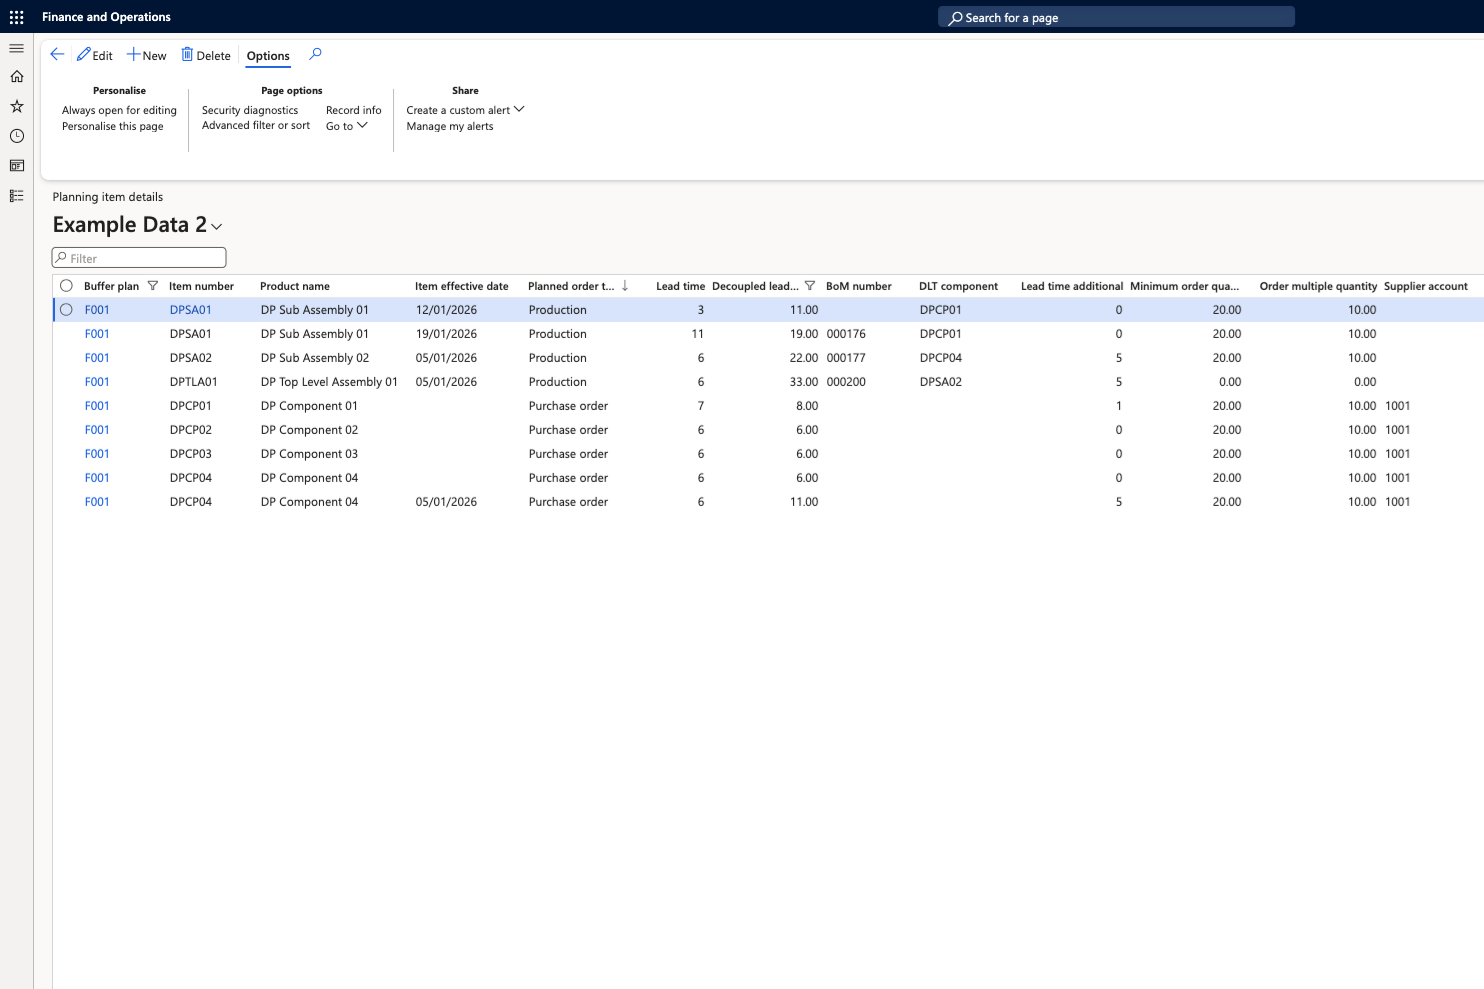Open Recent clock icon in sidebar
Viewport: 1484px width, 989px height.
point(16,136)
